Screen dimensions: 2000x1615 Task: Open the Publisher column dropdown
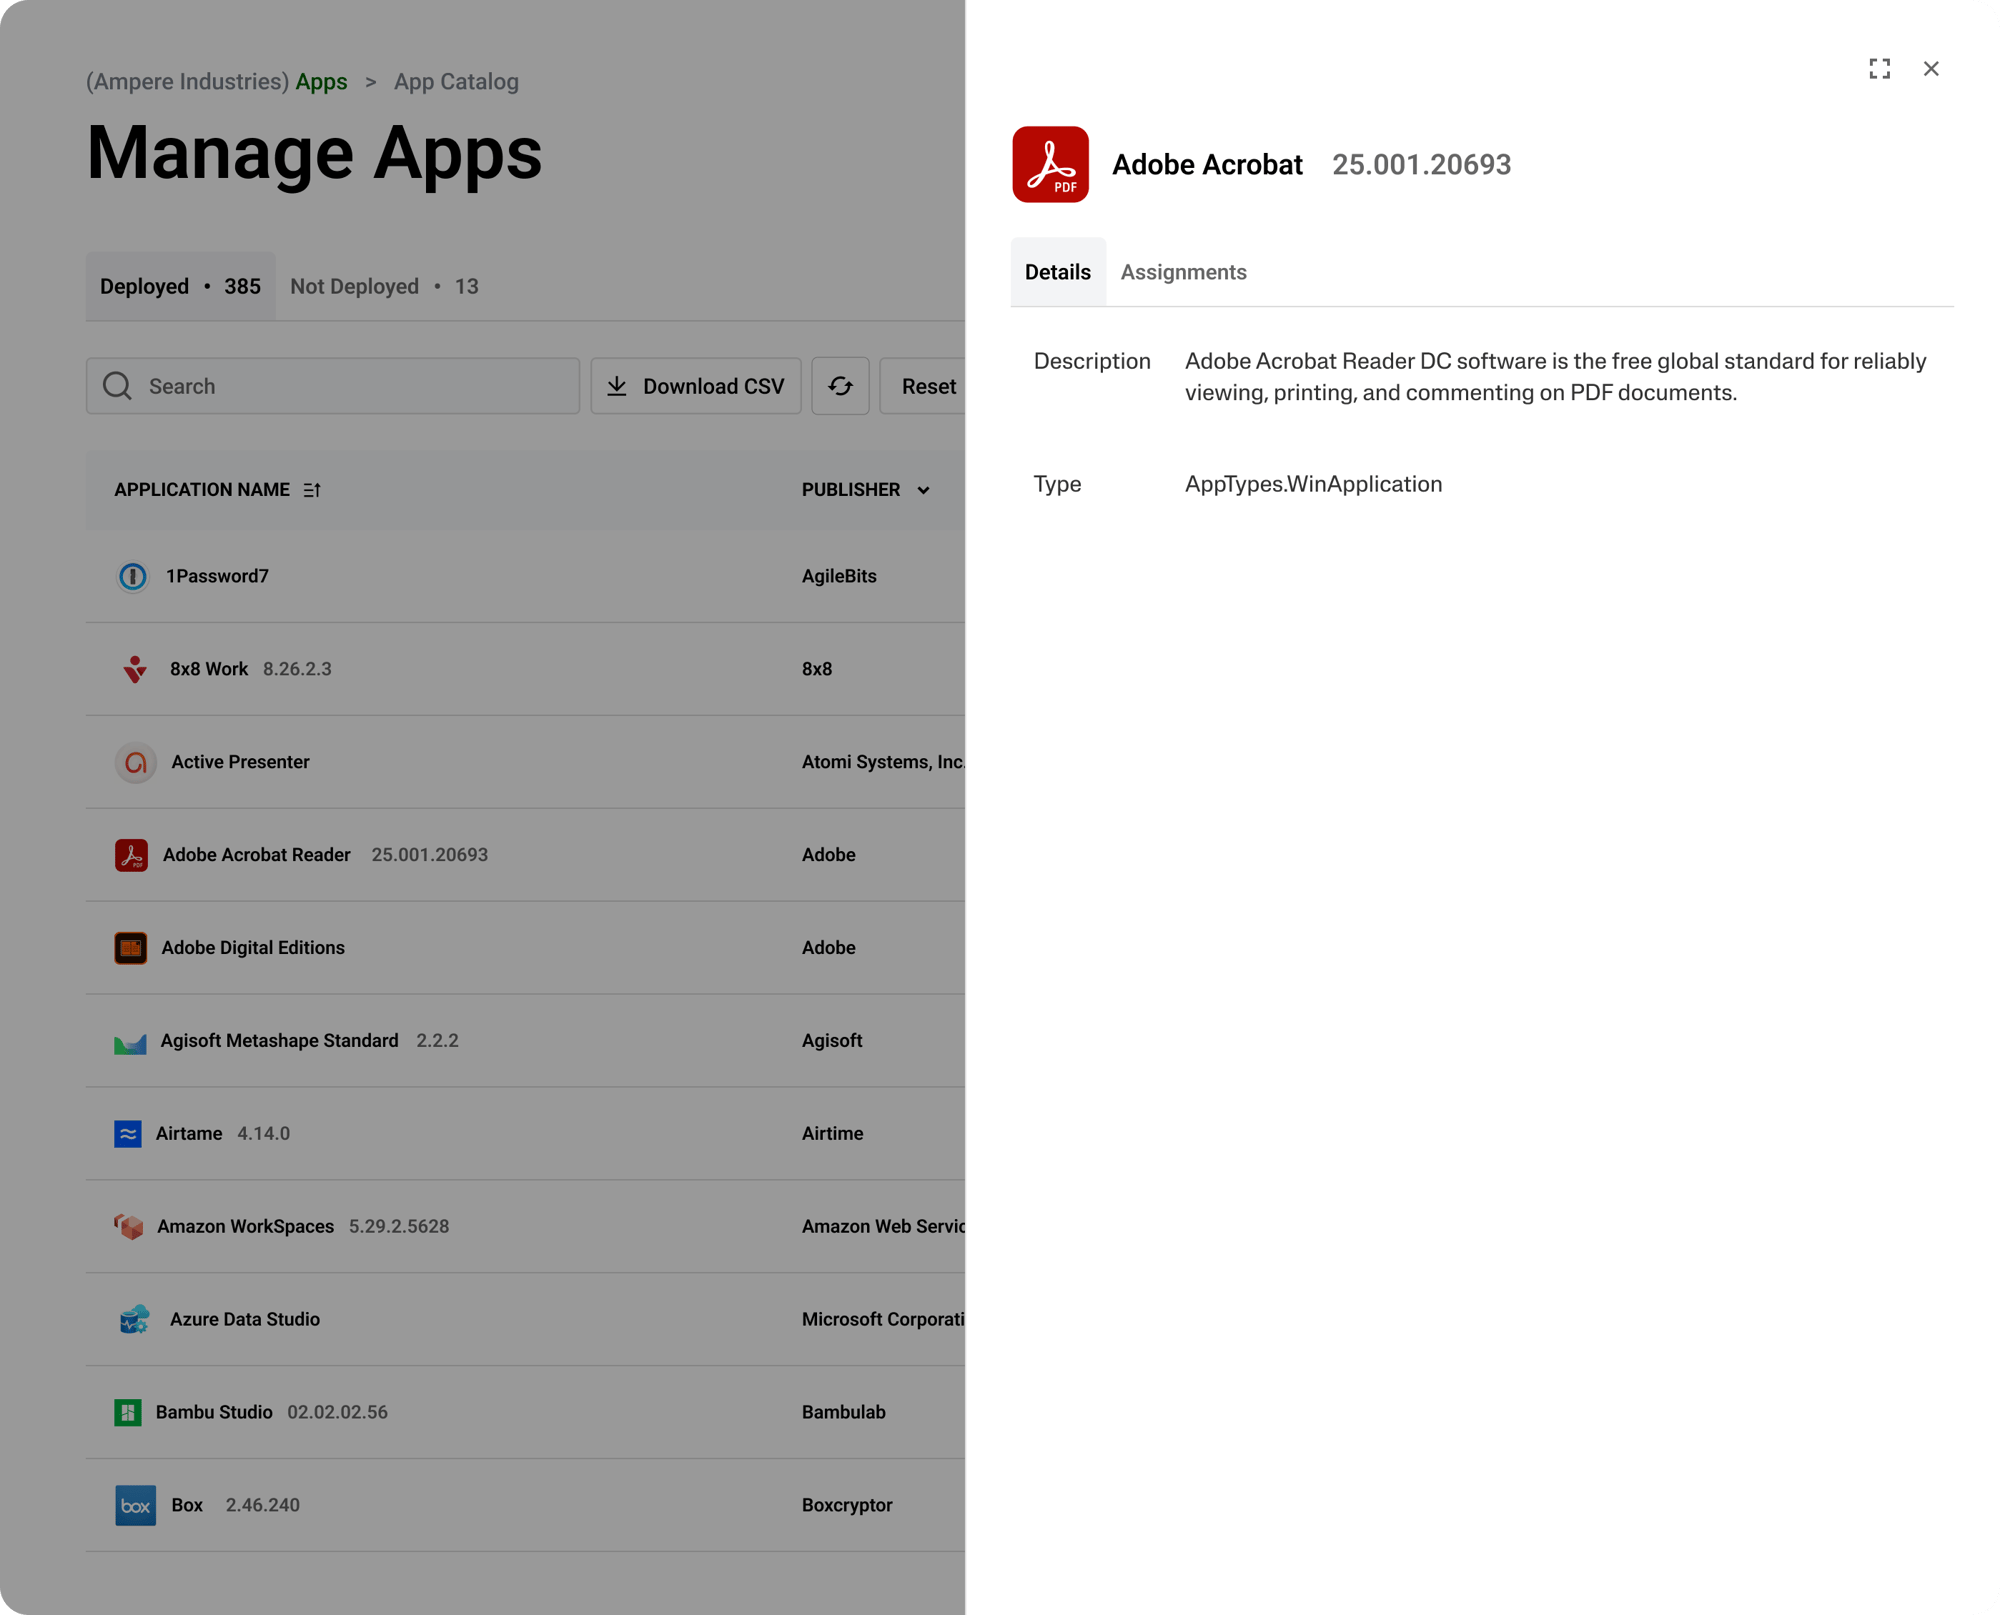(x=922, y=490)
